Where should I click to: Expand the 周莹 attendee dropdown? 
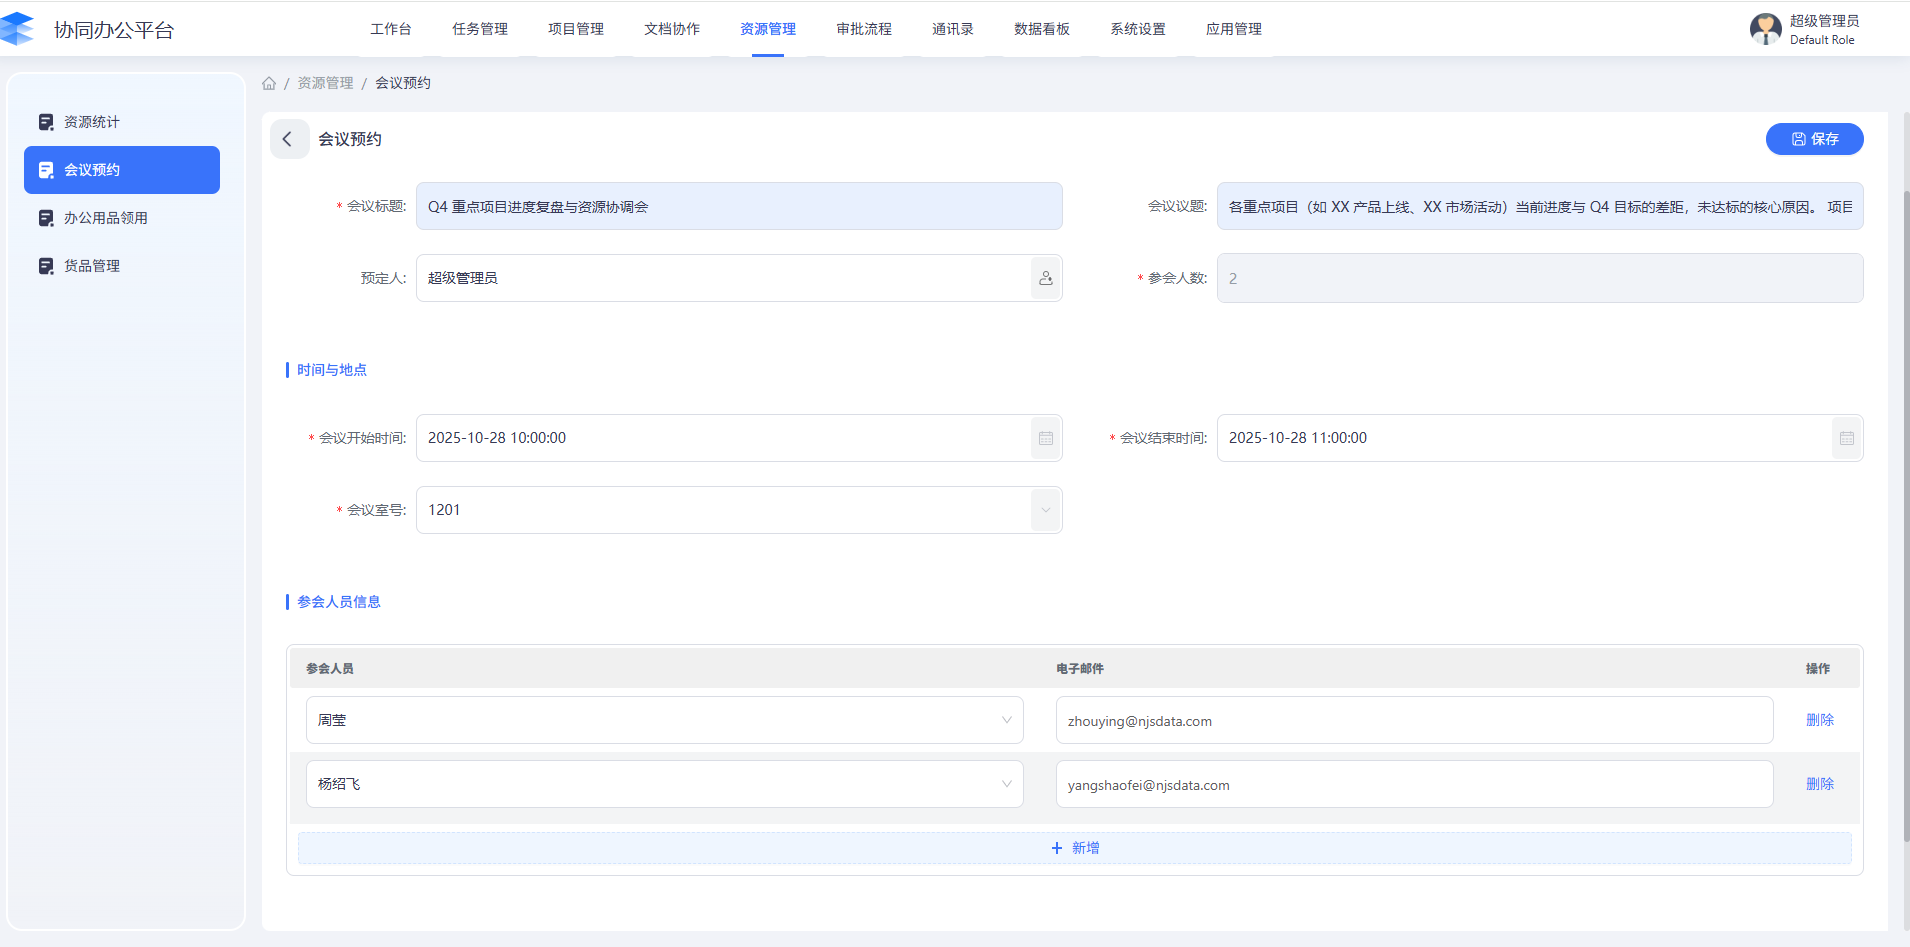pyautogui.click(x=1006, y=720)
